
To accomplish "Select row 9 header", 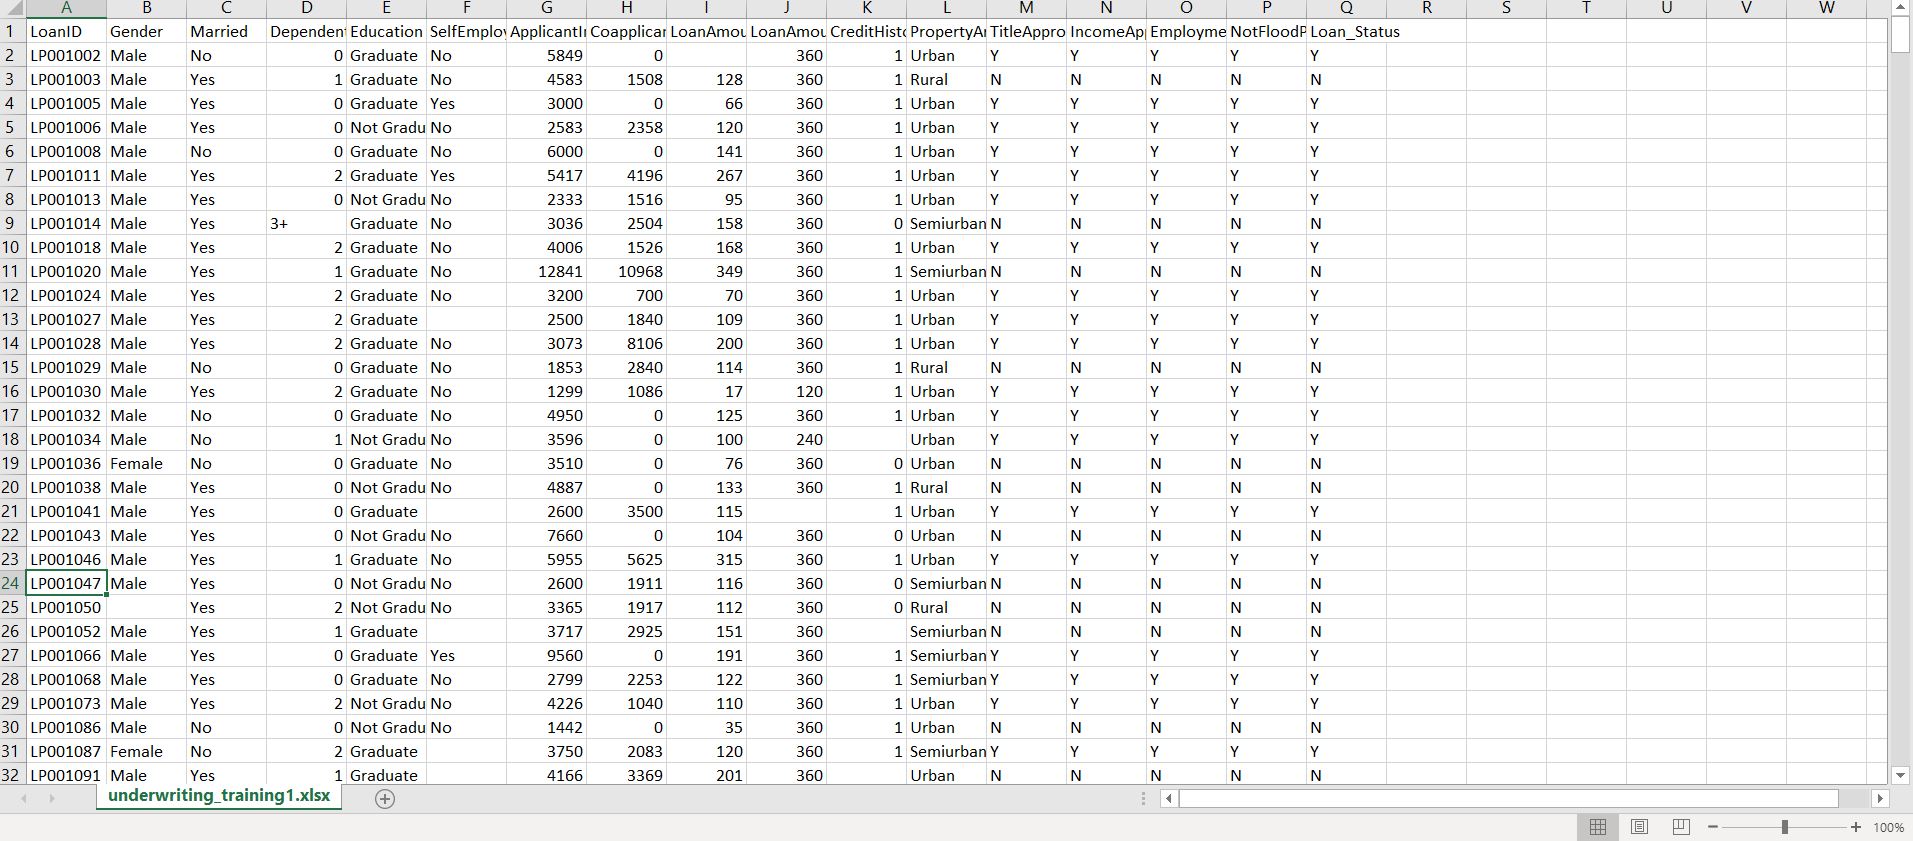I will [12, 223].
